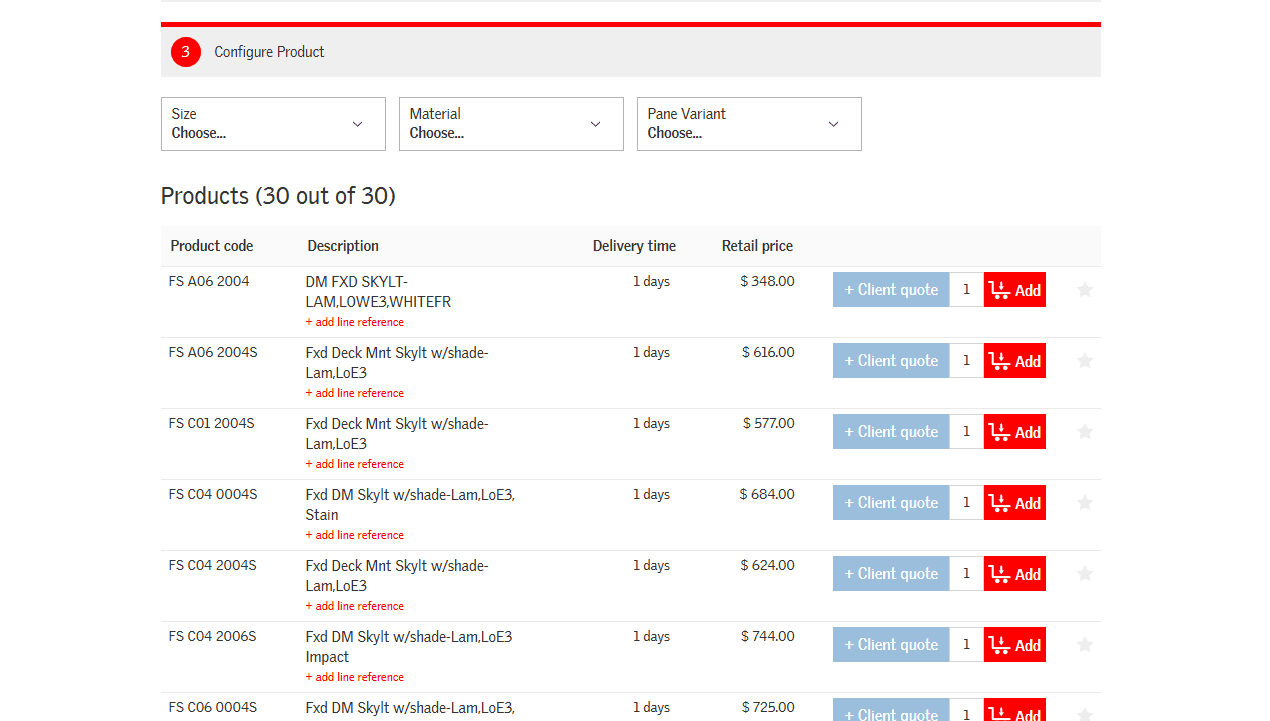Star the FS A06 2004S product
1270x721 pixels.
click(1085, 360)
